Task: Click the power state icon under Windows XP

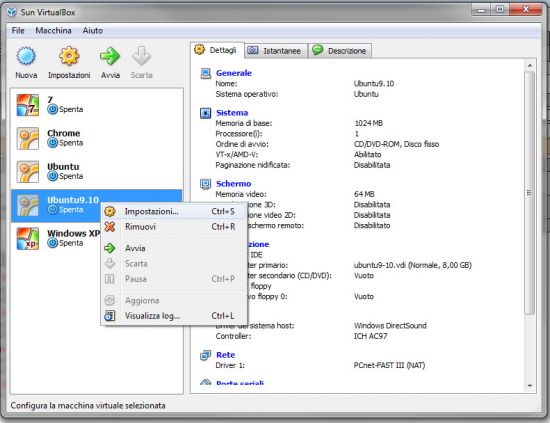Action: coord(53,243)
